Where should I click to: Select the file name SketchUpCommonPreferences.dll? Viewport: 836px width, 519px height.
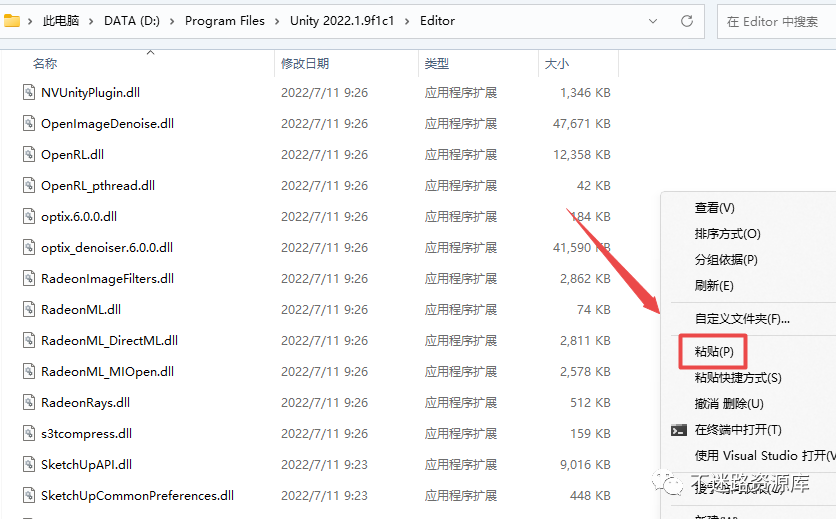pos(137,495)
